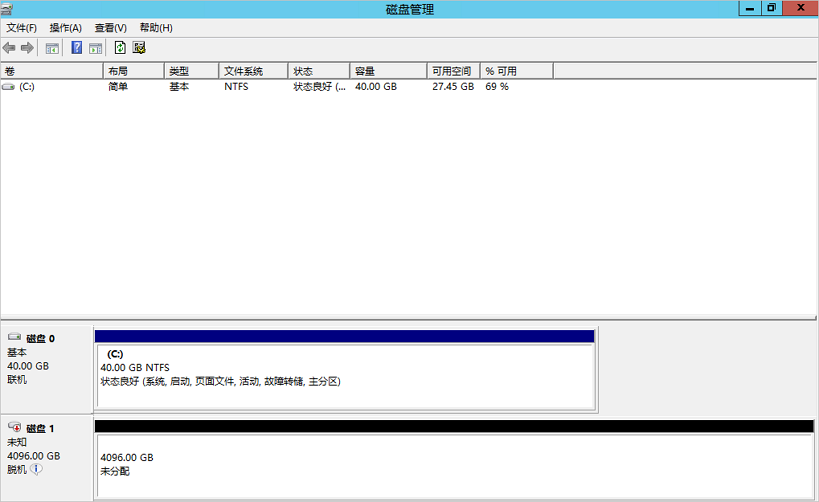Image resolution: width=819 pixels, height=502 pixels.
Task: Select the (C:) 40.00 GB NTFS partition block
Action: tap(345, 375)
